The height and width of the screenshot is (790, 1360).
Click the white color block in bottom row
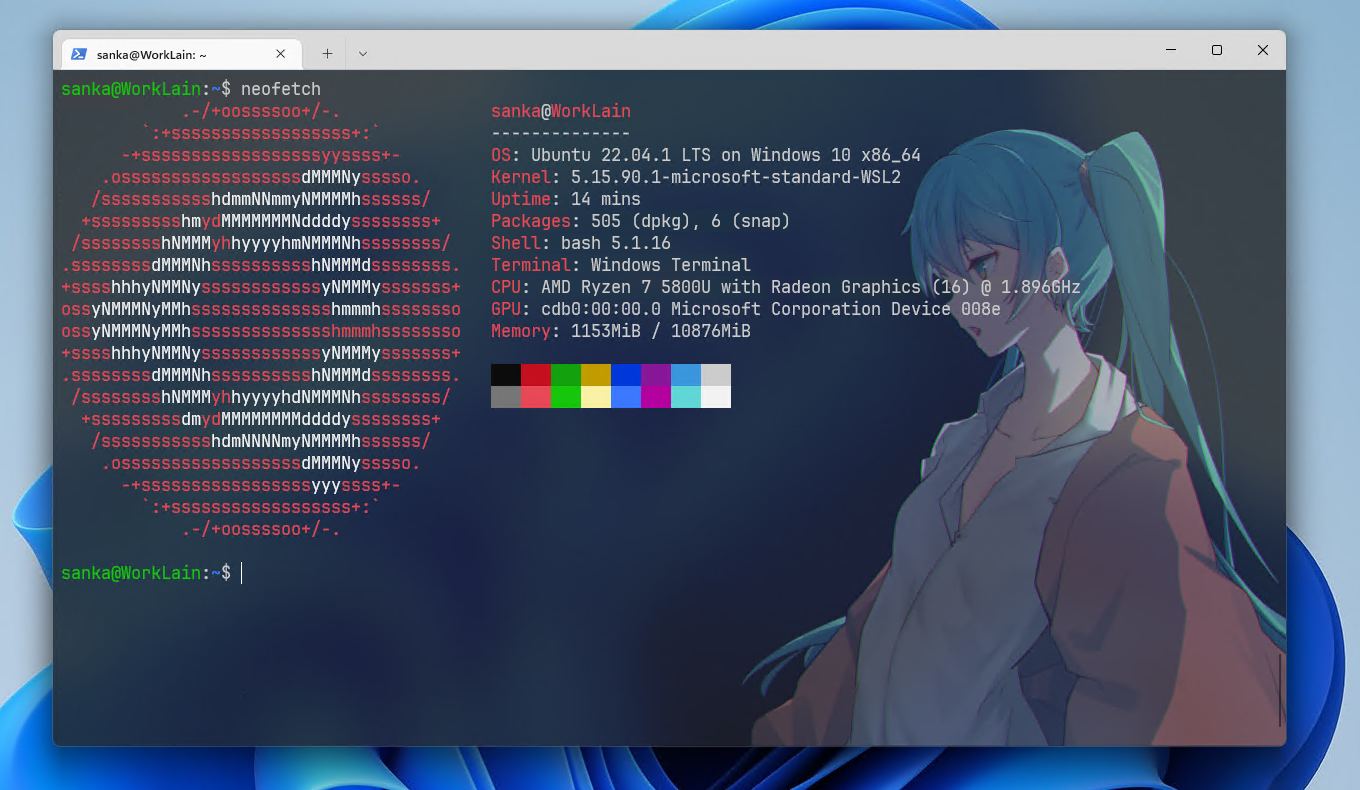tap(716, 397)
